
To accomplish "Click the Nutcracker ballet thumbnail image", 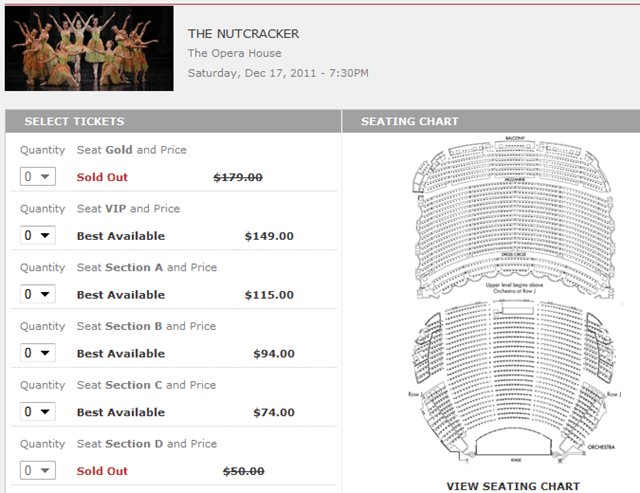I will tap(89, 48).
